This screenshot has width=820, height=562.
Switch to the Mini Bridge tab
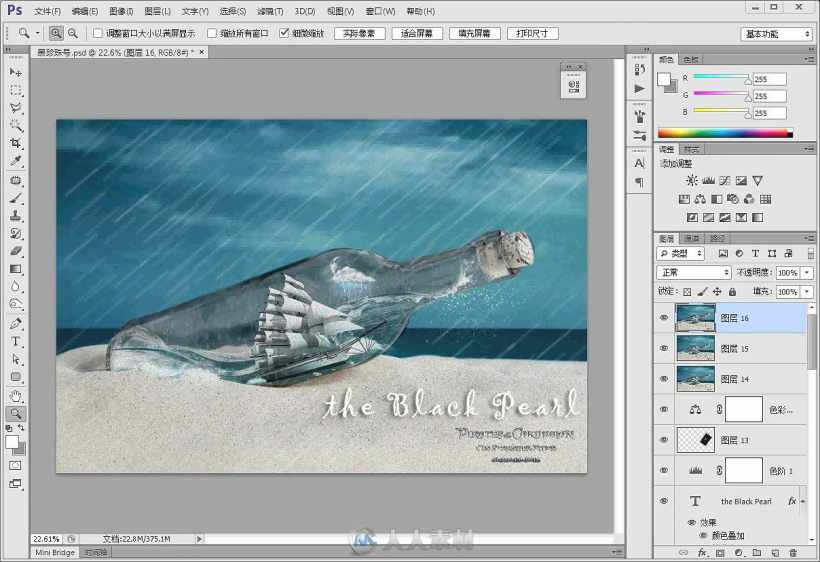[x=55, y=553]
